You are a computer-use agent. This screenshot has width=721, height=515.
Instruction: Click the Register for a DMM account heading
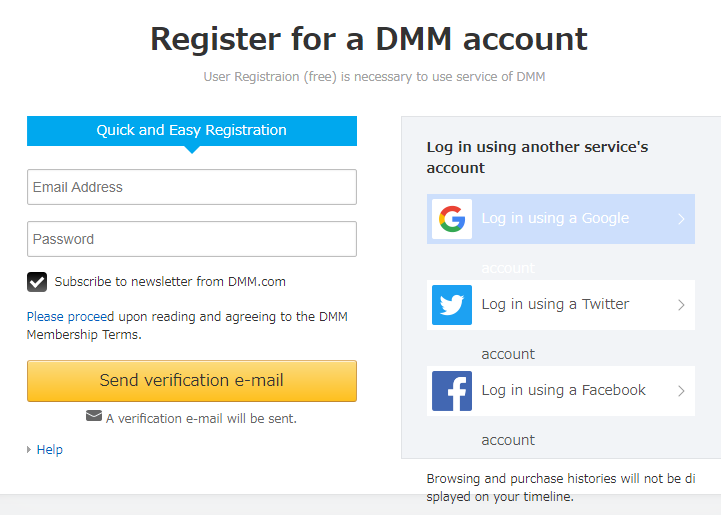pos(368,39)
